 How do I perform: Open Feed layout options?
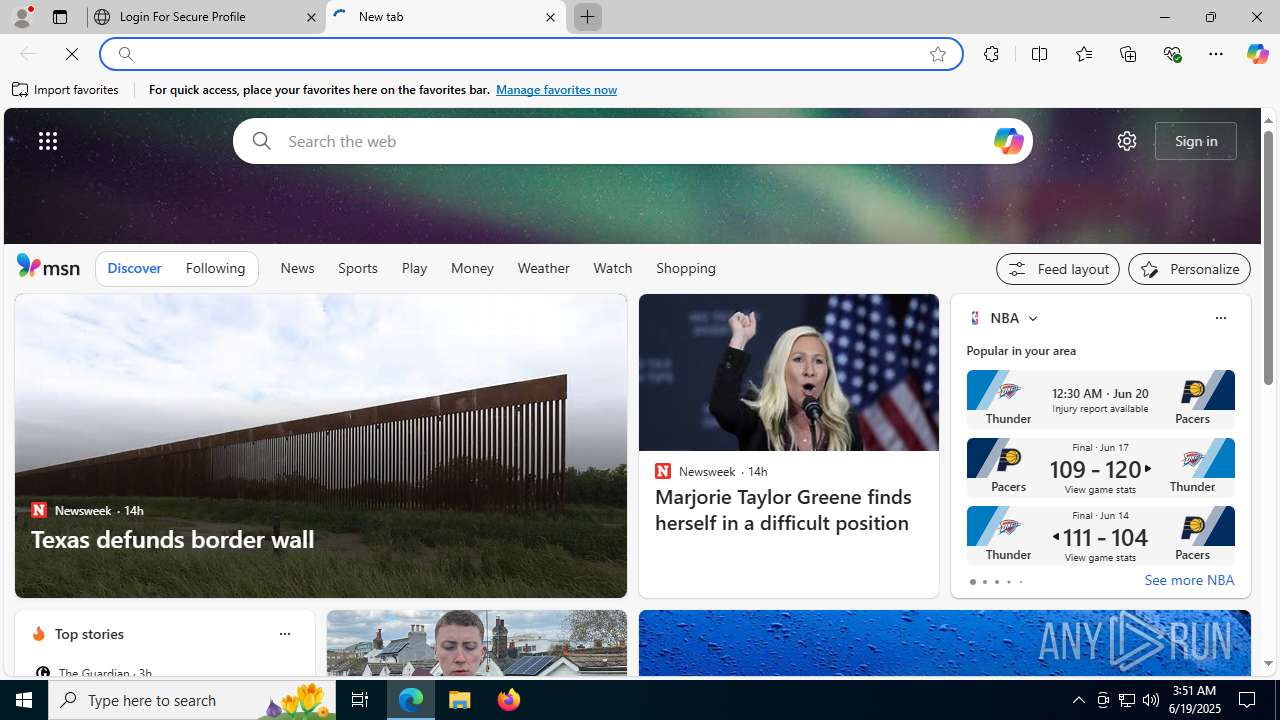pyautogui.click(x=1058, y=269)
